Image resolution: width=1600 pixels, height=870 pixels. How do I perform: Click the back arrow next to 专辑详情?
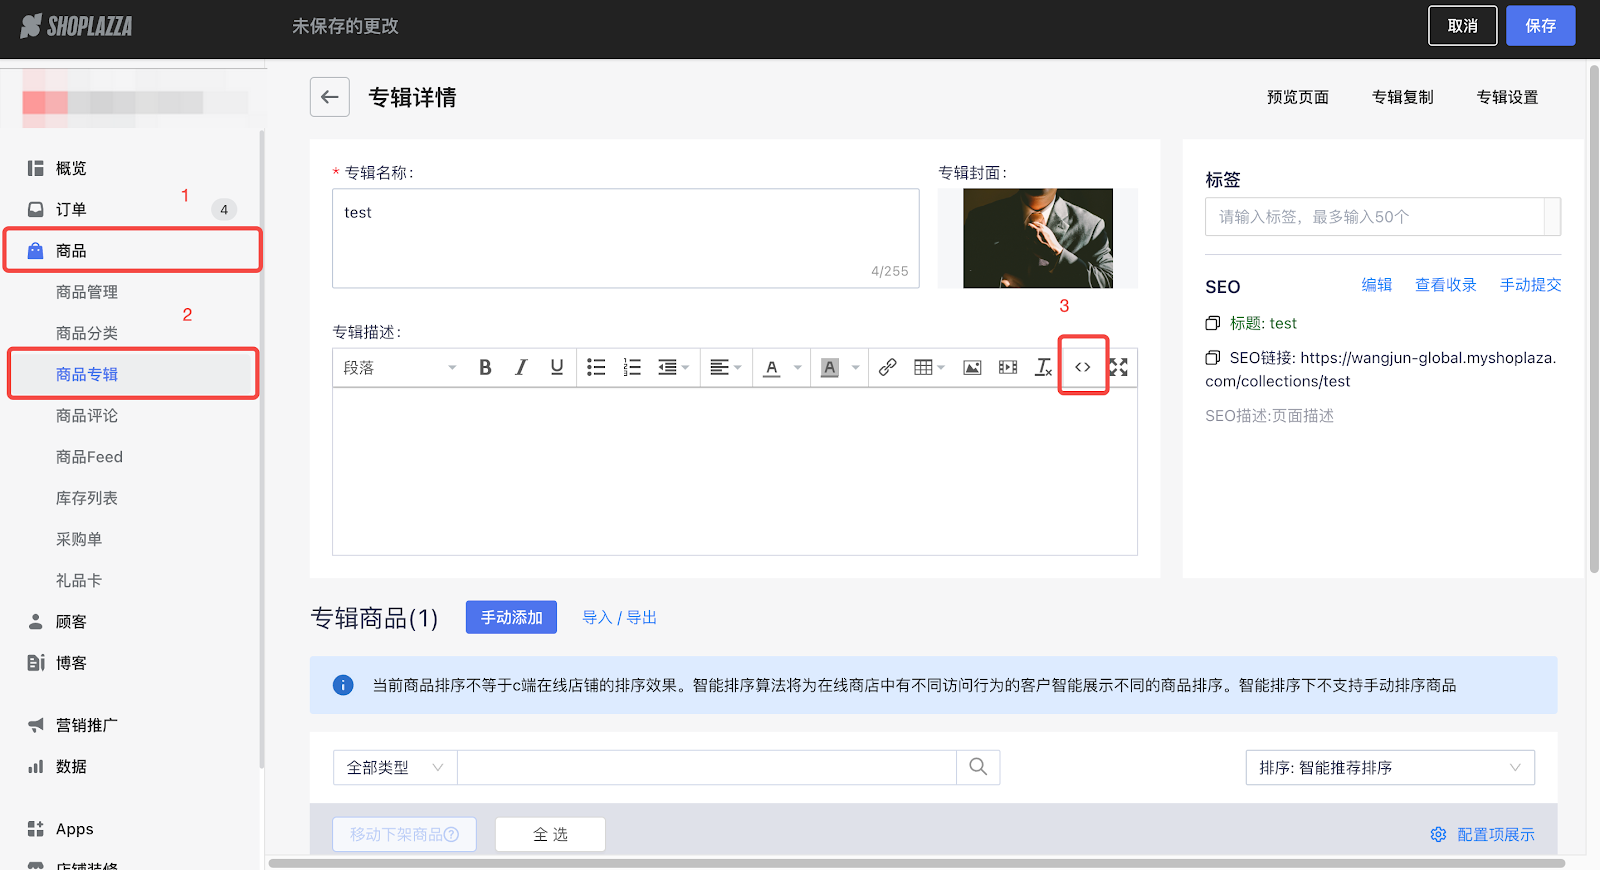point(330,97)
